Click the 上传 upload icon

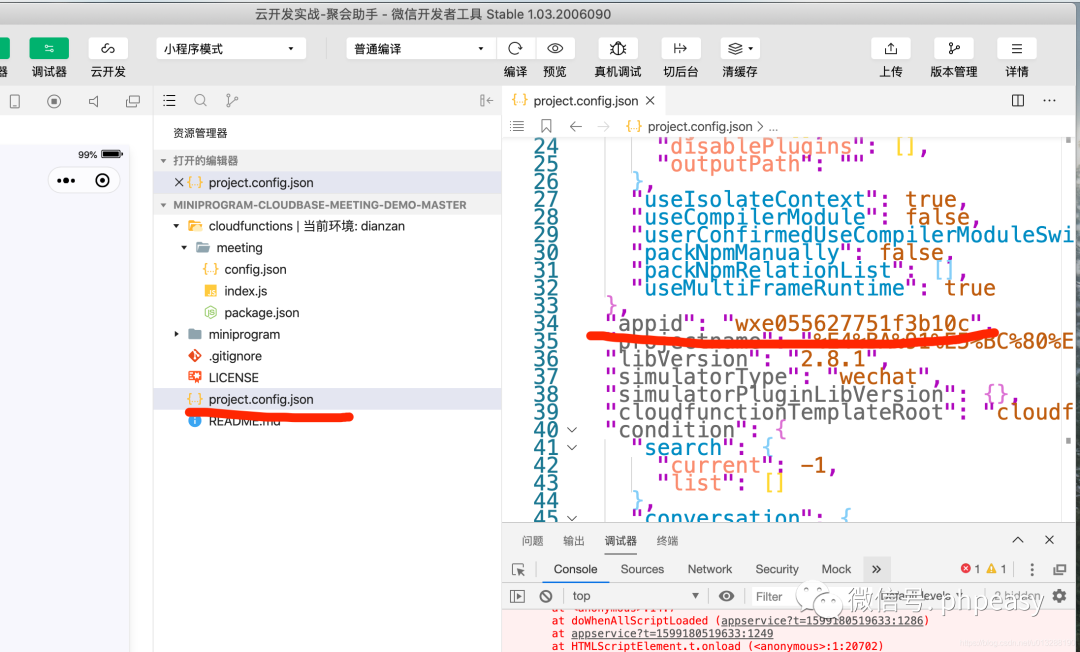(x=891, y=48)
